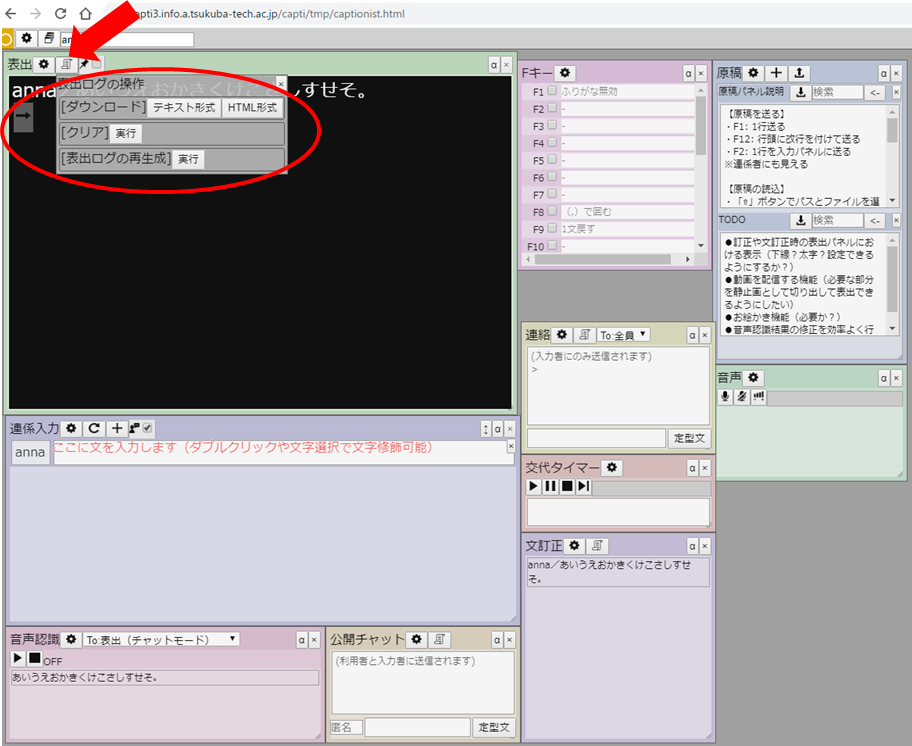The height and width of the screenshot is (746, 912).
Task: Download the TODO manuscript
Action: (800, 220)
